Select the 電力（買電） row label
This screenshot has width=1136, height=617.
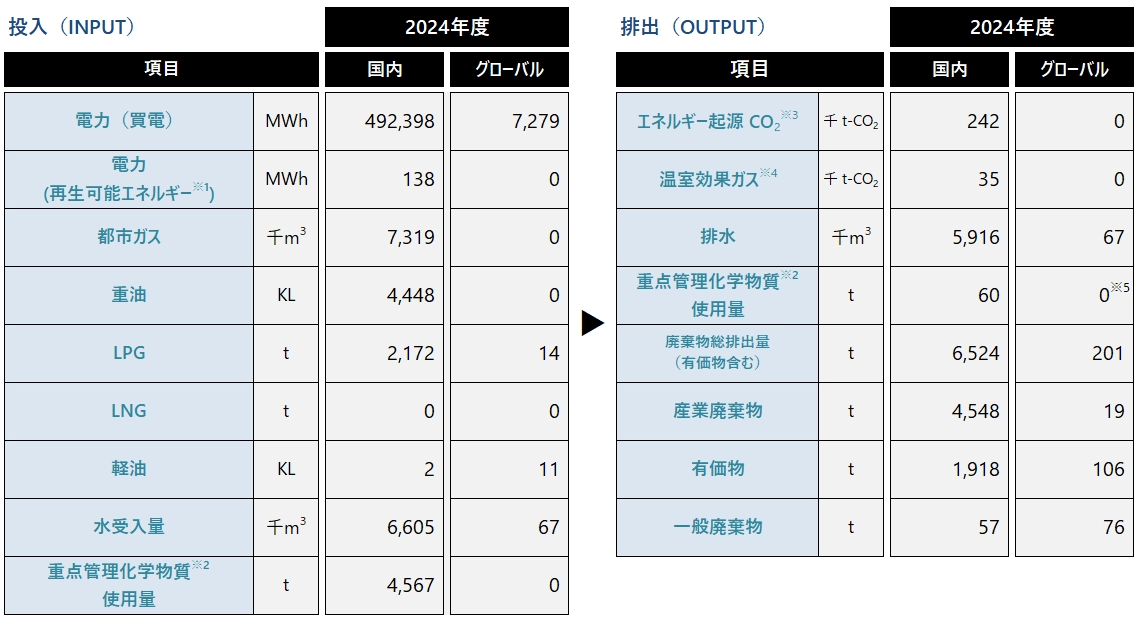[128, 121]
